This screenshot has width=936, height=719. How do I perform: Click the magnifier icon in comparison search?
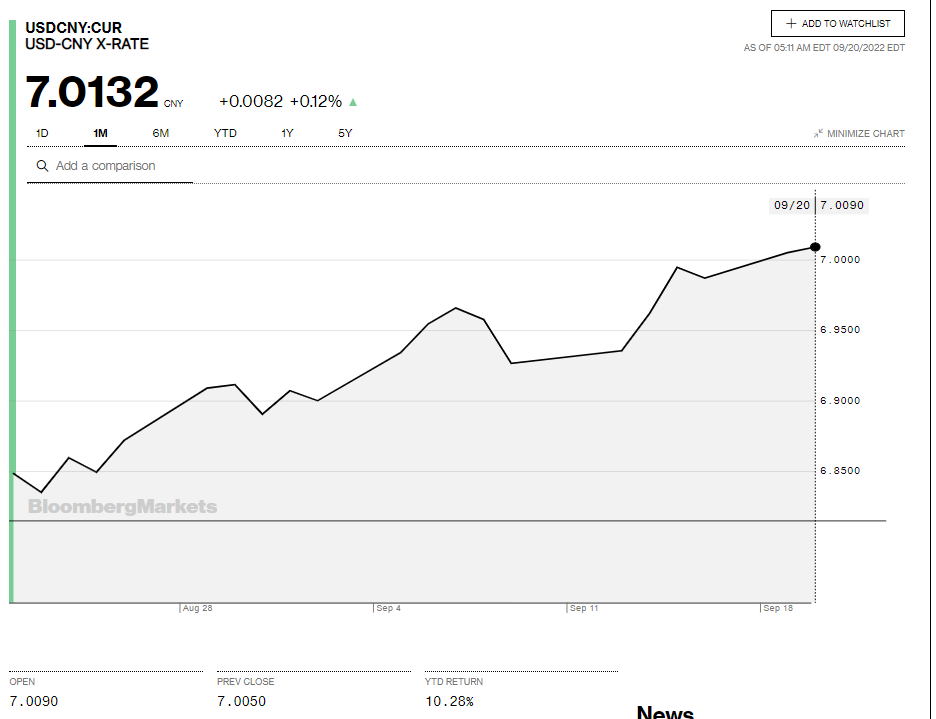point(42,166)
